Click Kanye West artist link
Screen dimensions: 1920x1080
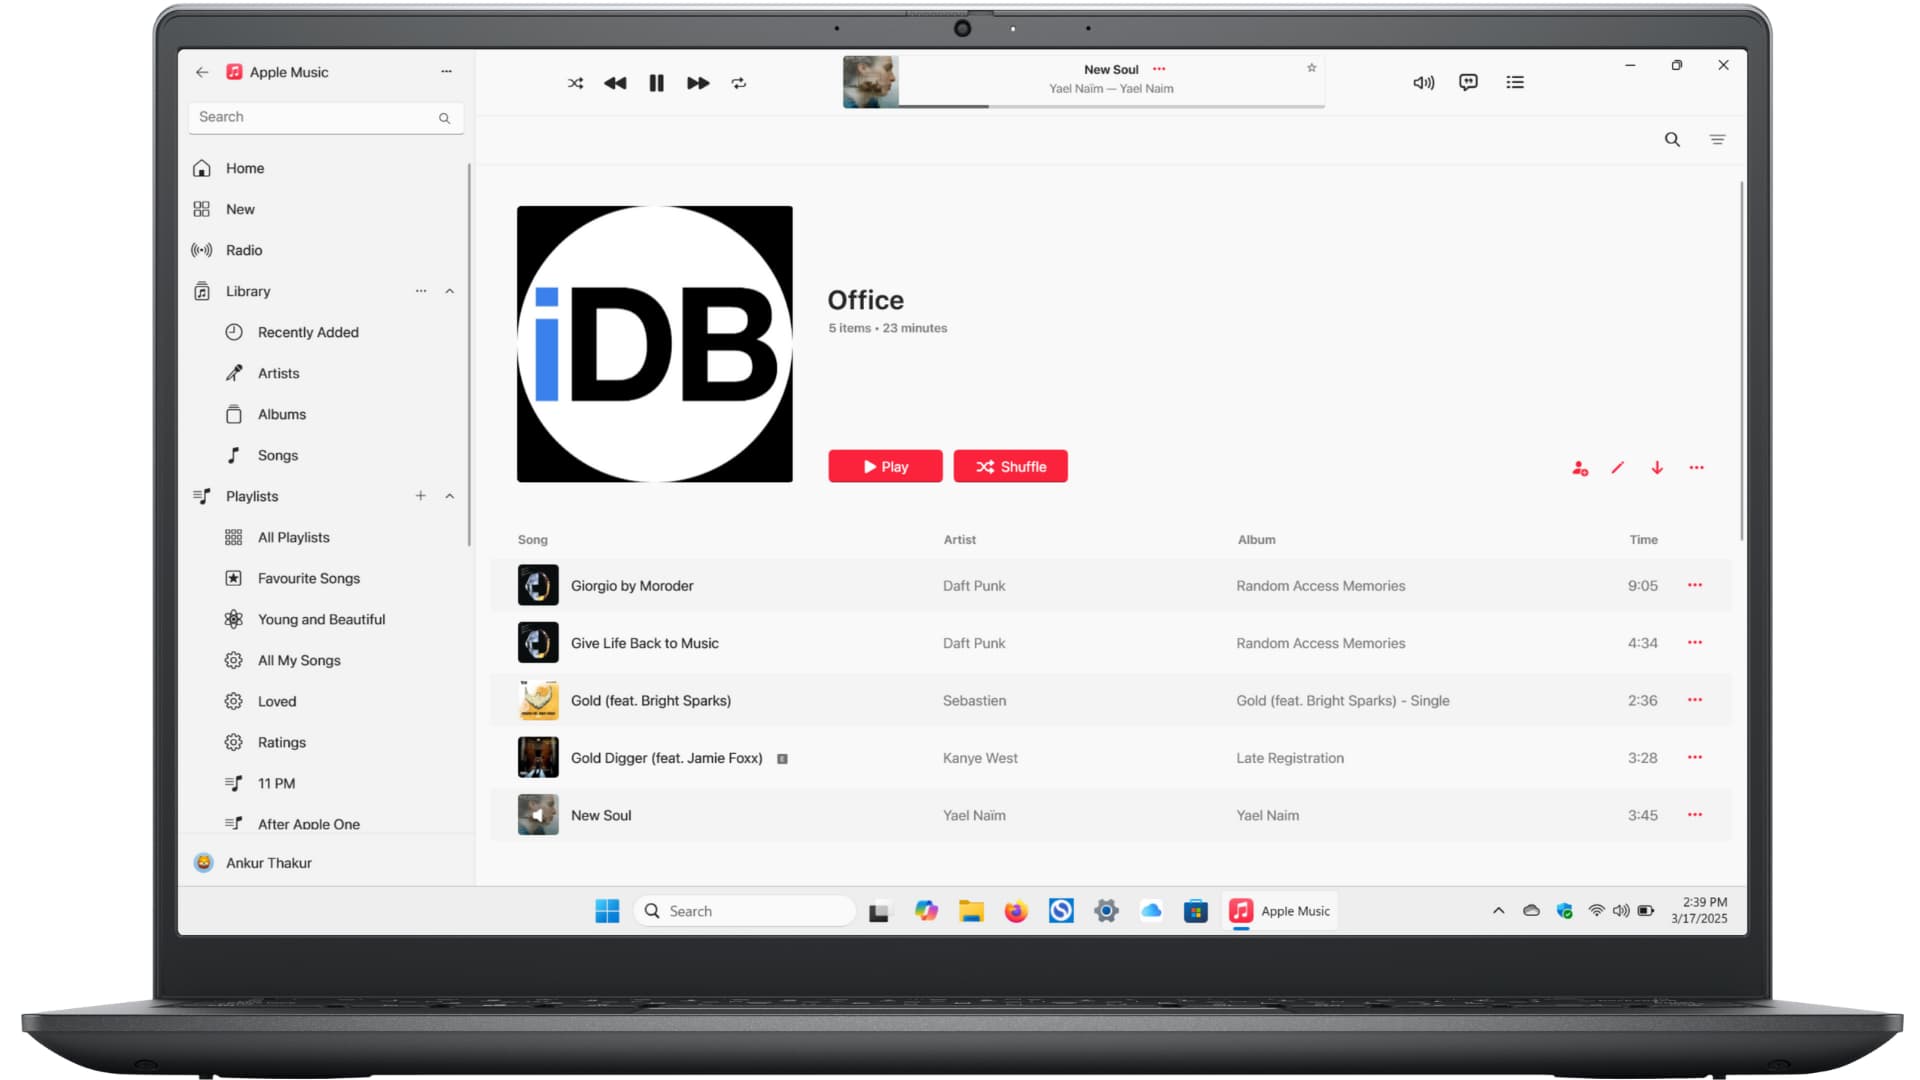pos(980,758)
